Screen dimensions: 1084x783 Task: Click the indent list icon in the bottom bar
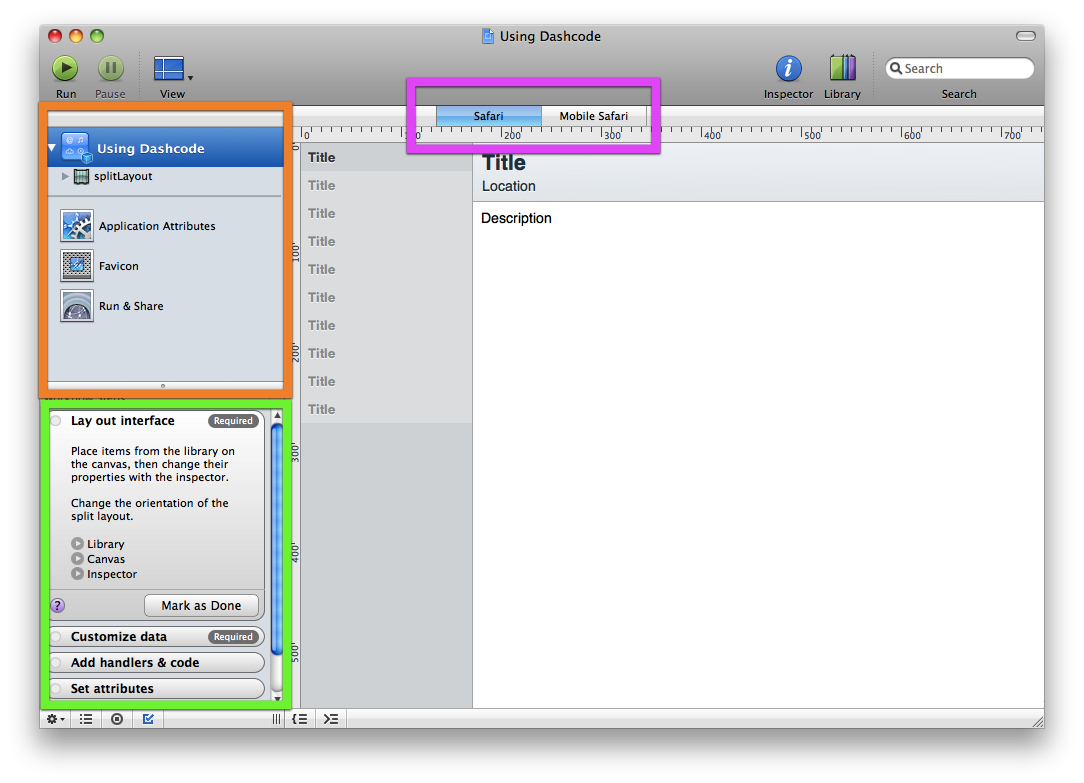click(x=331, y=719)
